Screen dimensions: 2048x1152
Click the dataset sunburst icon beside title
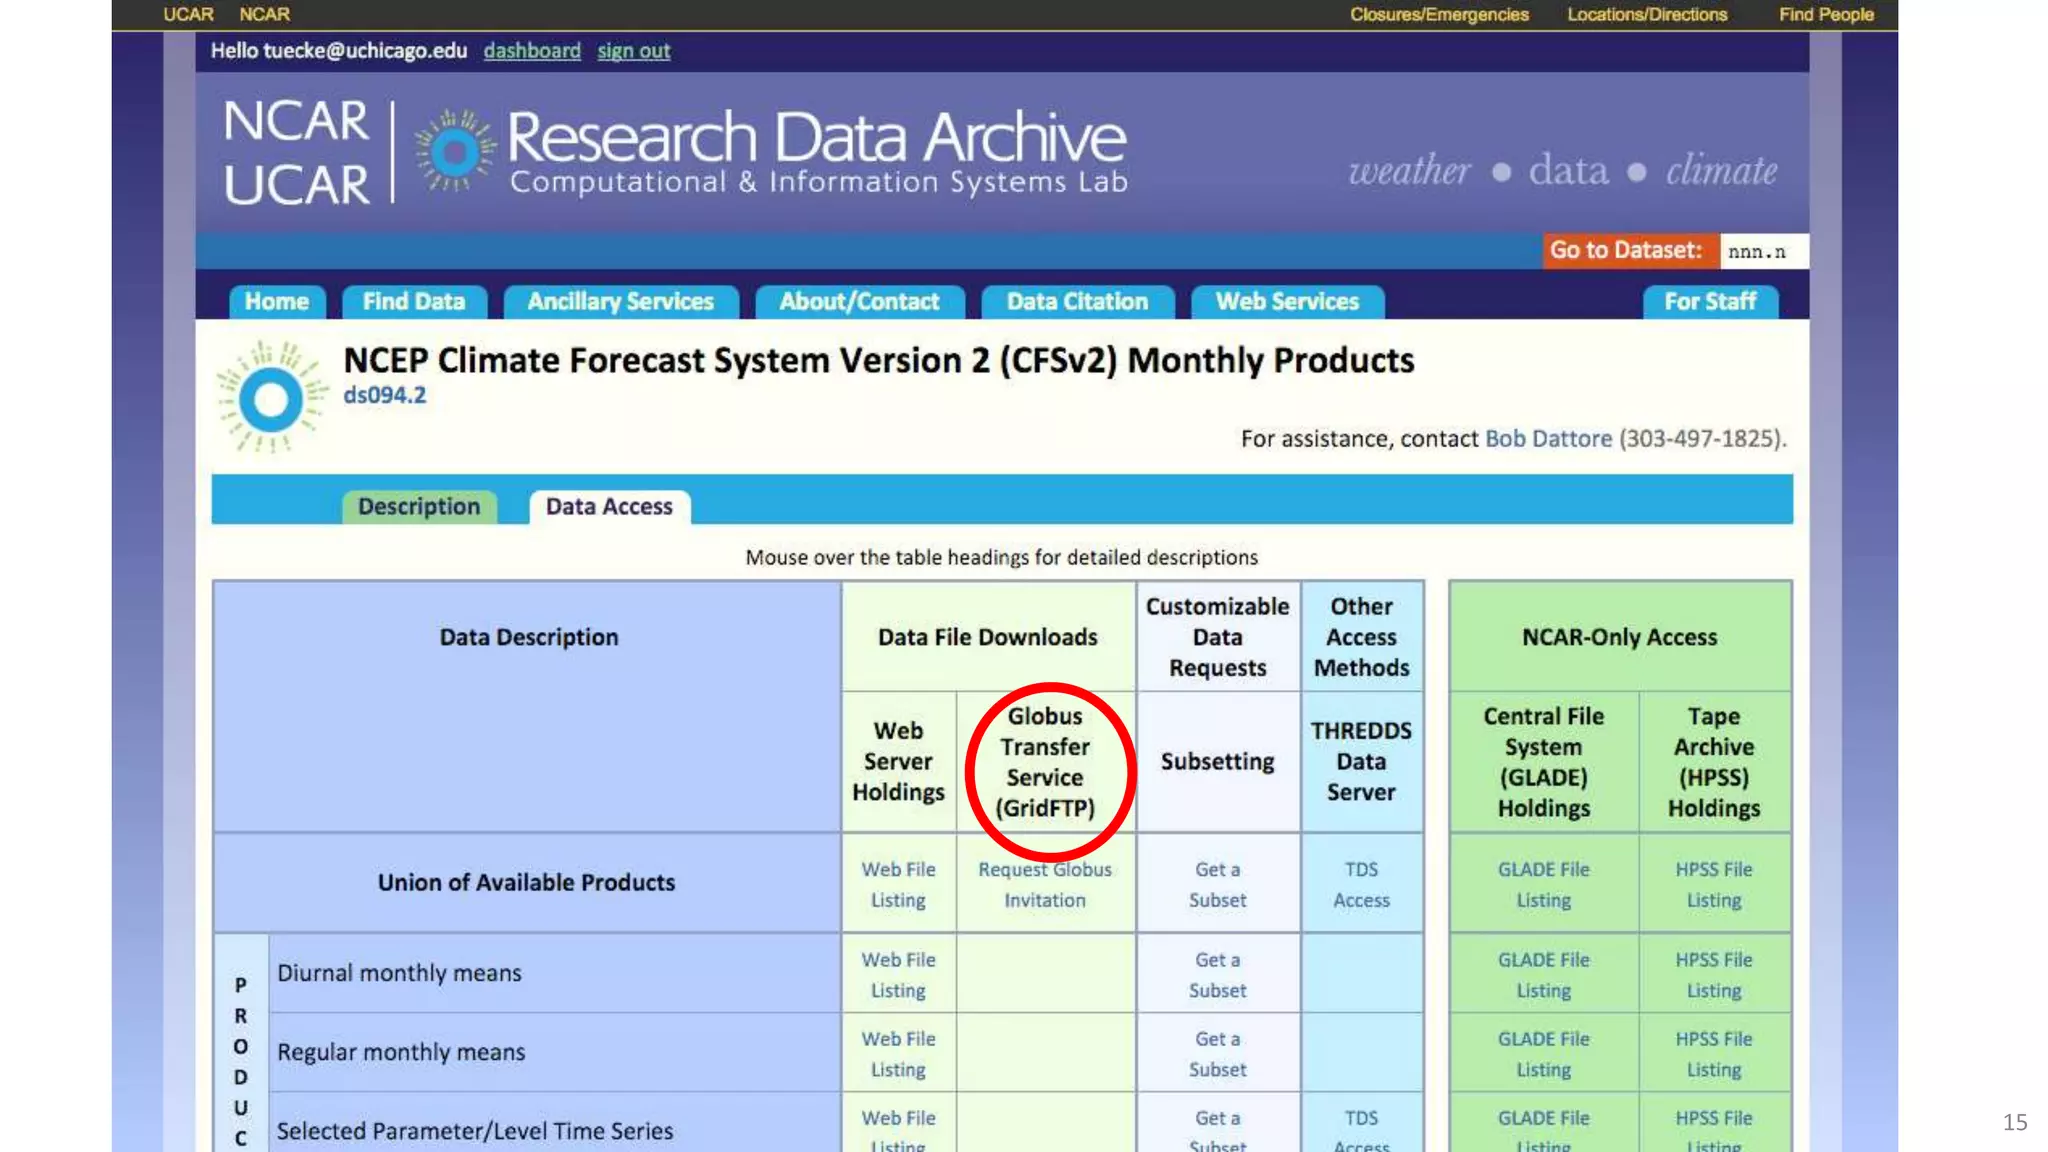(x=271, y=400)
